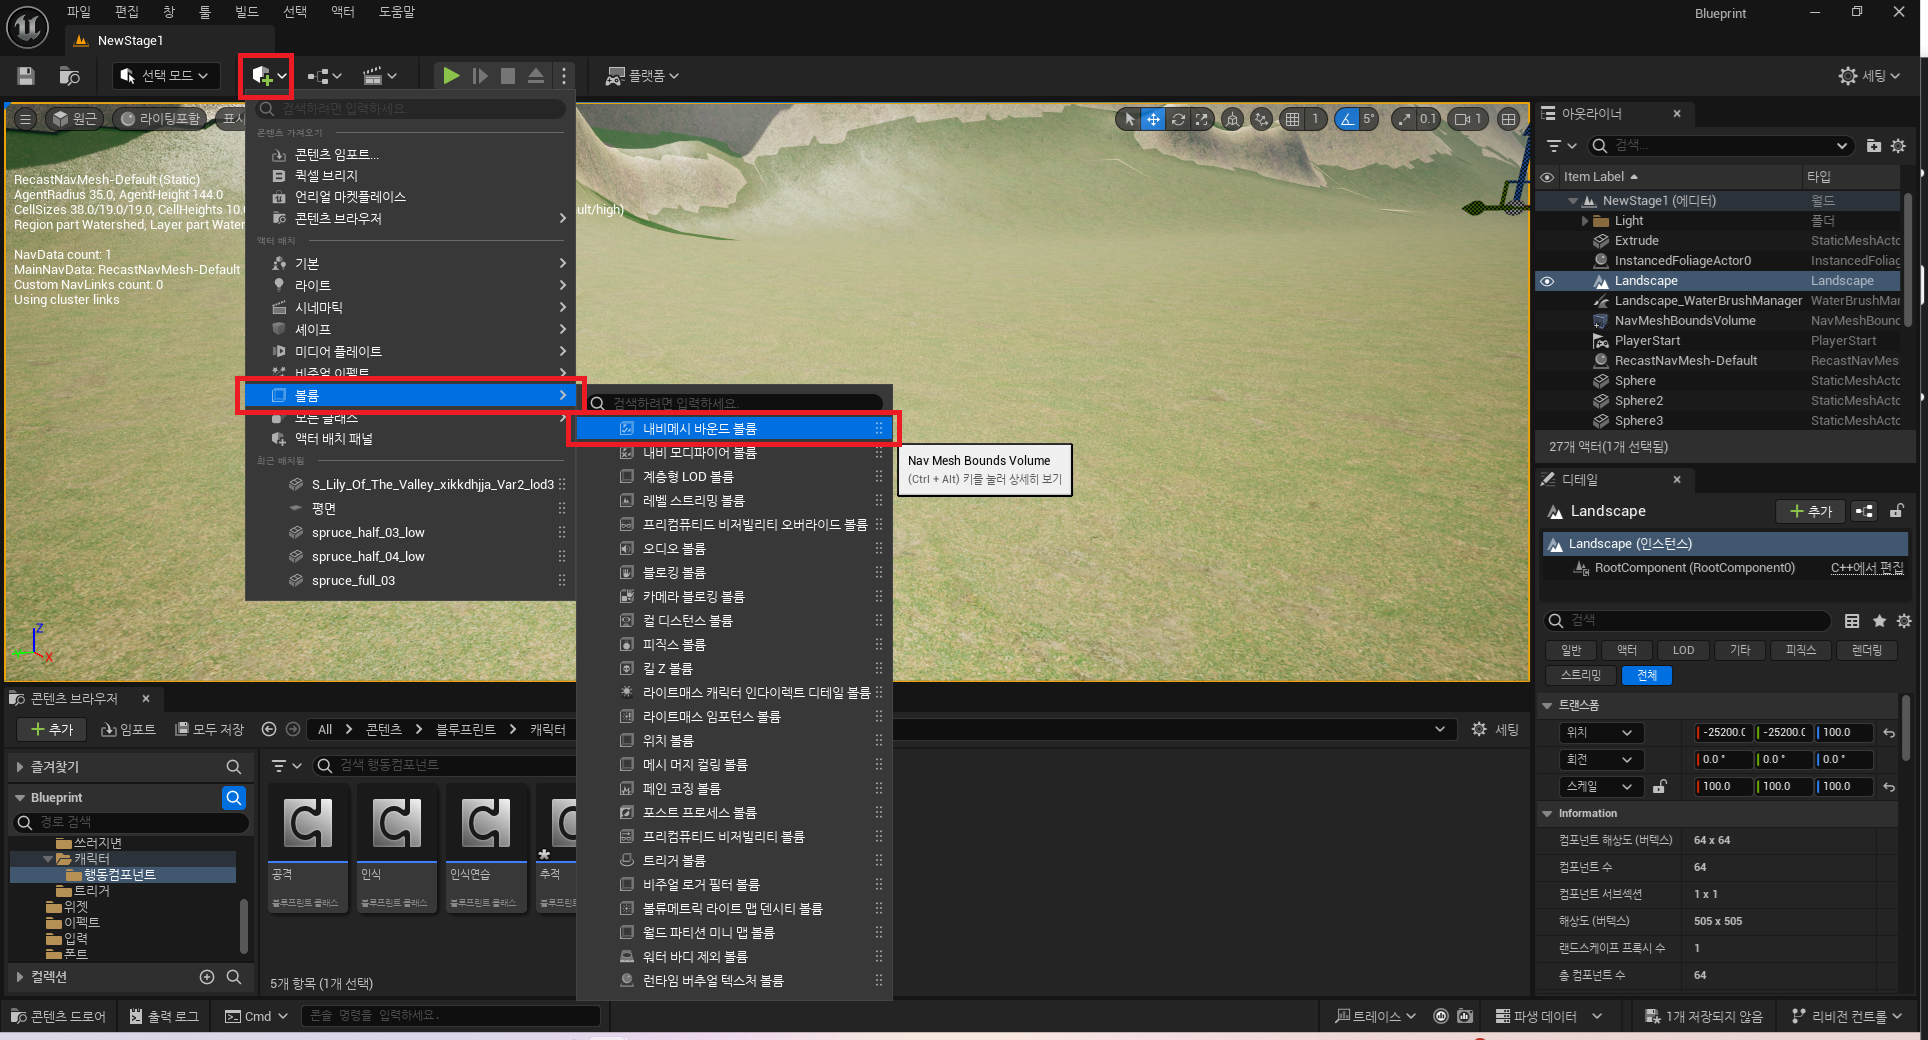This screenshot has height=1040, width=1928.
Task: Select the LOD filter in Details
Action: click(1683, 650)
